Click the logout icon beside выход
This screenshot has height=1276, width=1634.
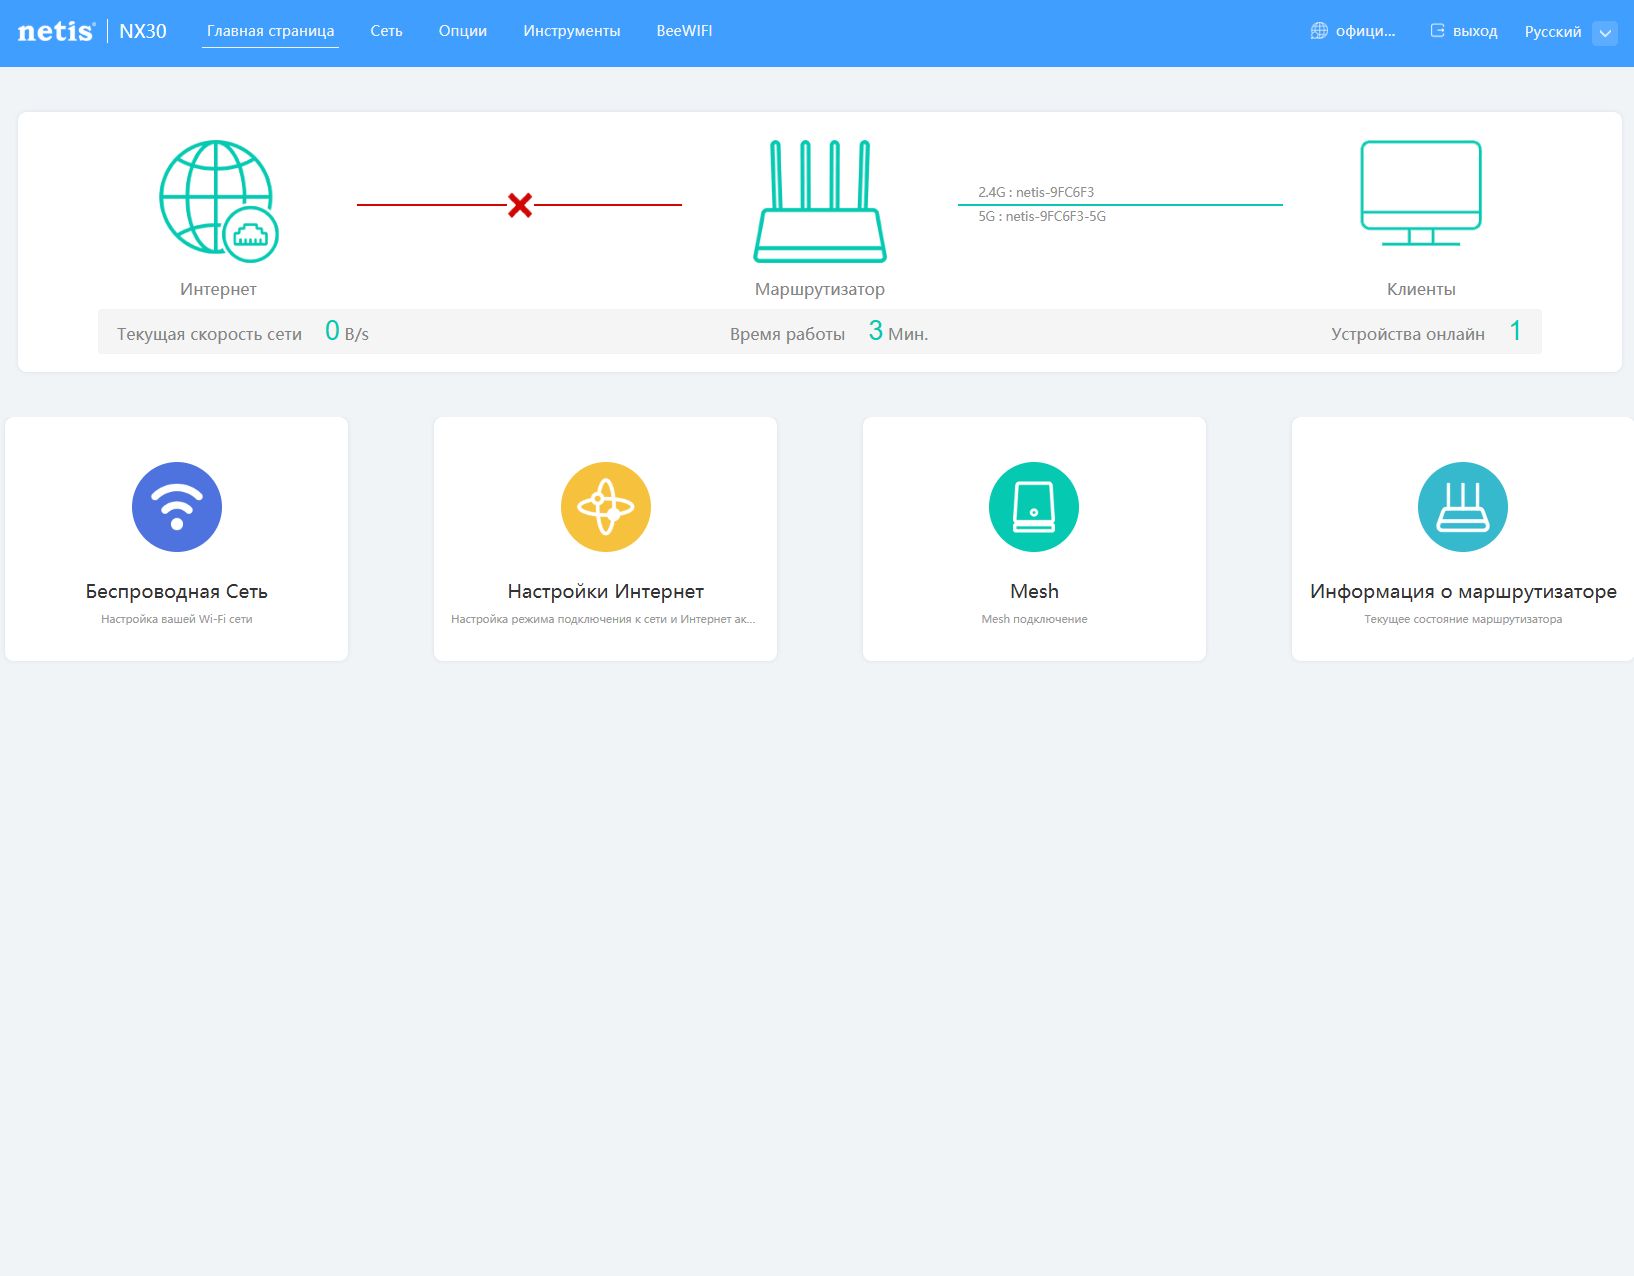click(1437, 31)
